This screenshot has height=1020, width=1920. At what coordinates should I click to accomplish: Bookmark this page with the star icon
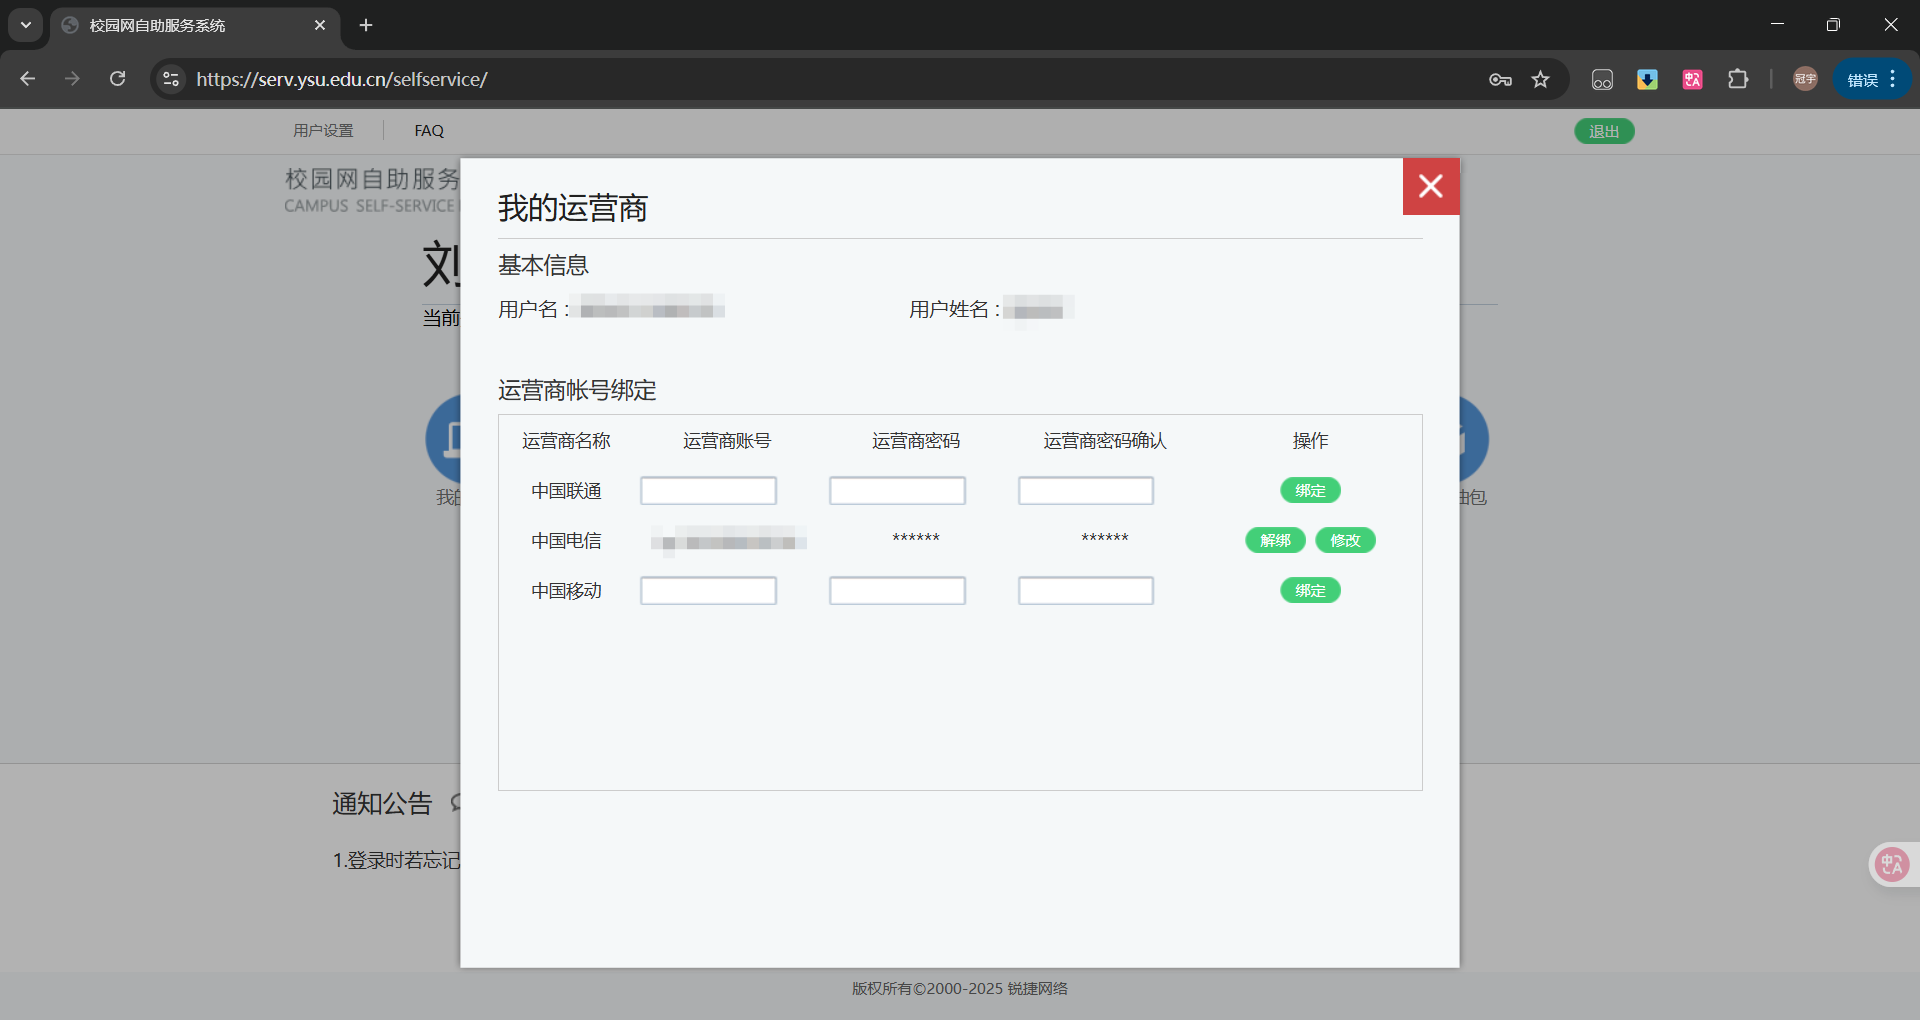(x=1540, y=79)
